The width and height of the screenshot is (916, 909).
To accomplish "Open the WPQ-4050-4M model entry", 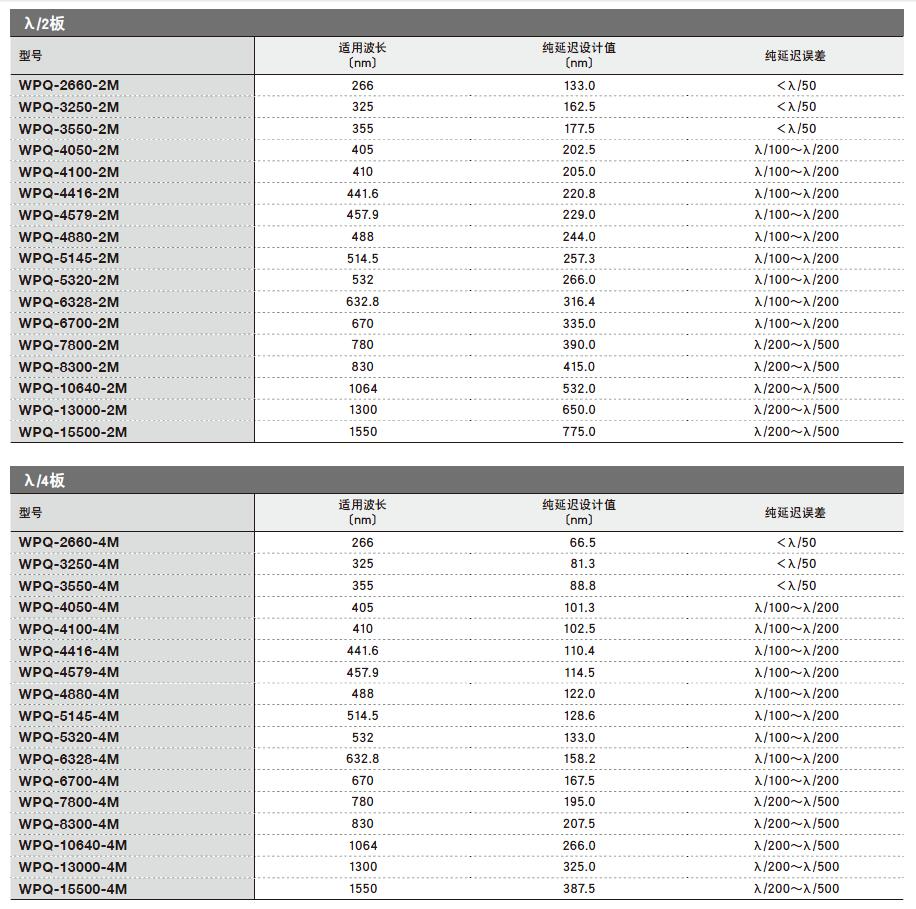I will 69,608.
